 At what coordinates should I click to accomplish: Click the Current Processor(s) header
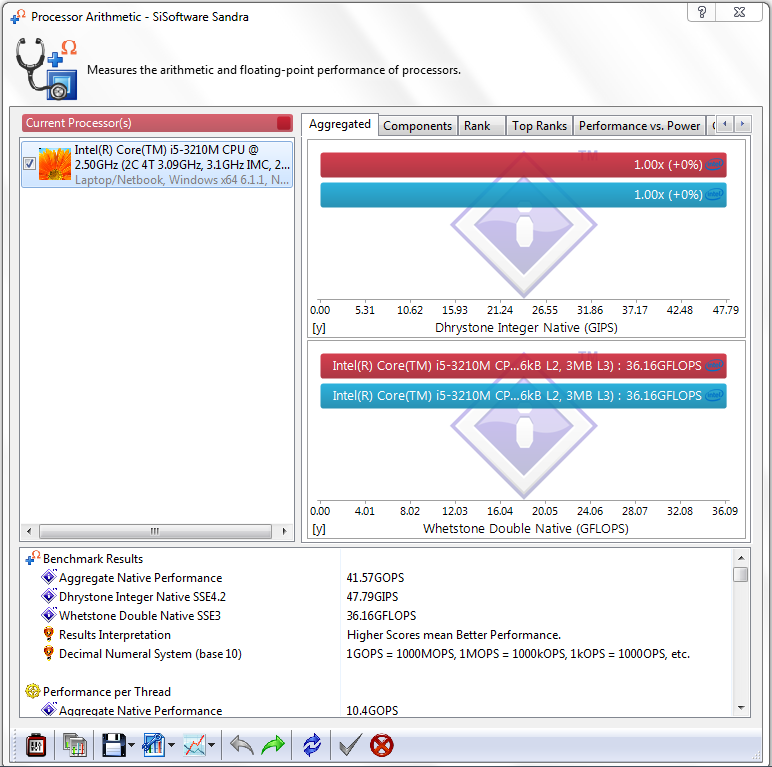(x=157, y=123)
